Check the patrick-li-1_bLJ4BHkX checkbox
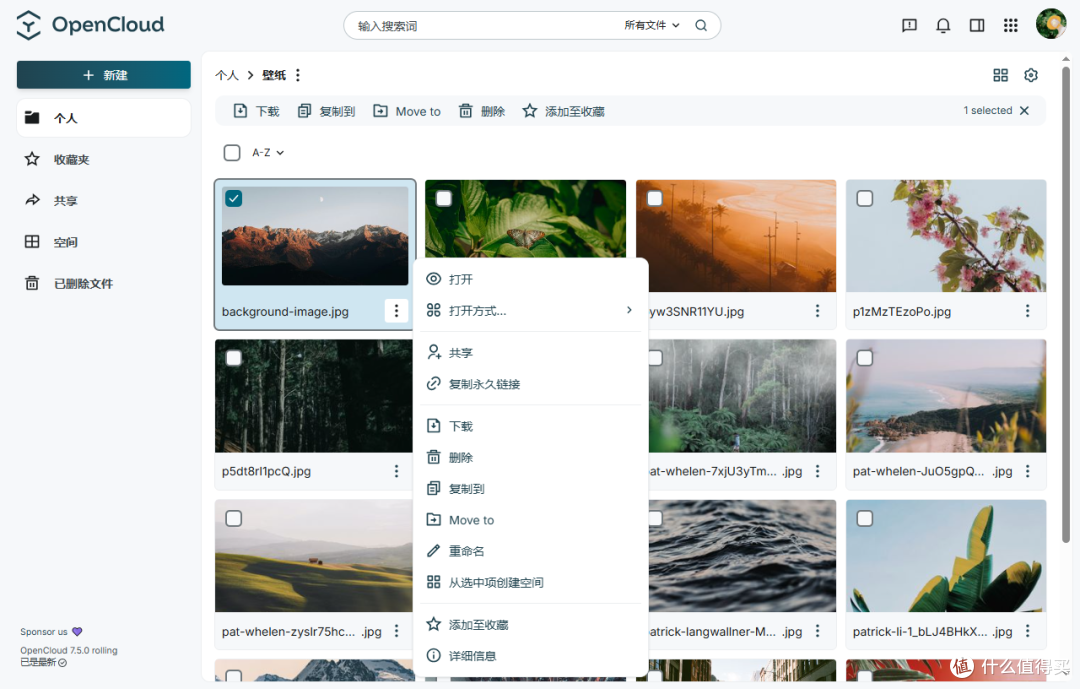 coord(864,518)
